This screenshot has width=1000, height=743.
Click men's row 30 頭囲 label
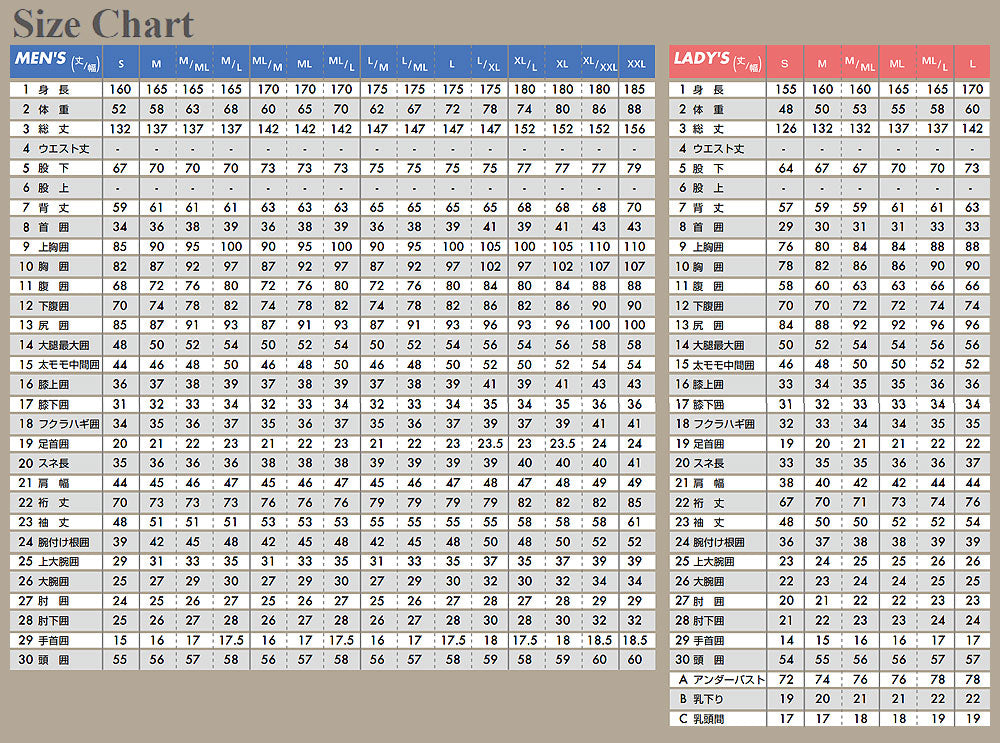click(50, 660)
